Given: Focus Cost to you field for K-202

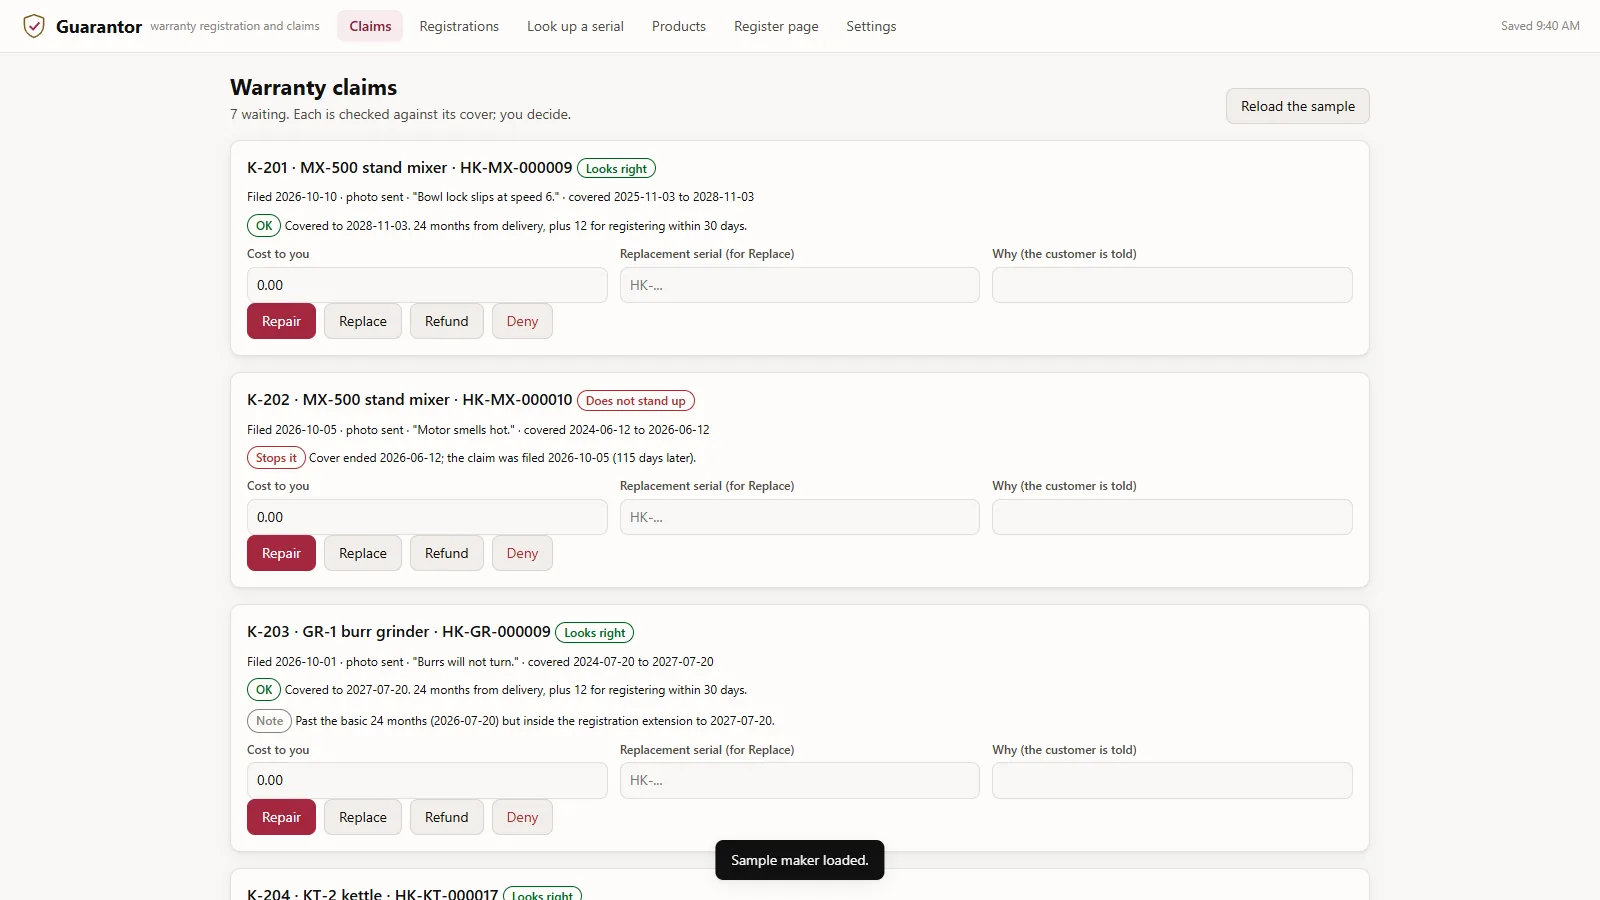Looking at the screenshot, I should point(427,517).
